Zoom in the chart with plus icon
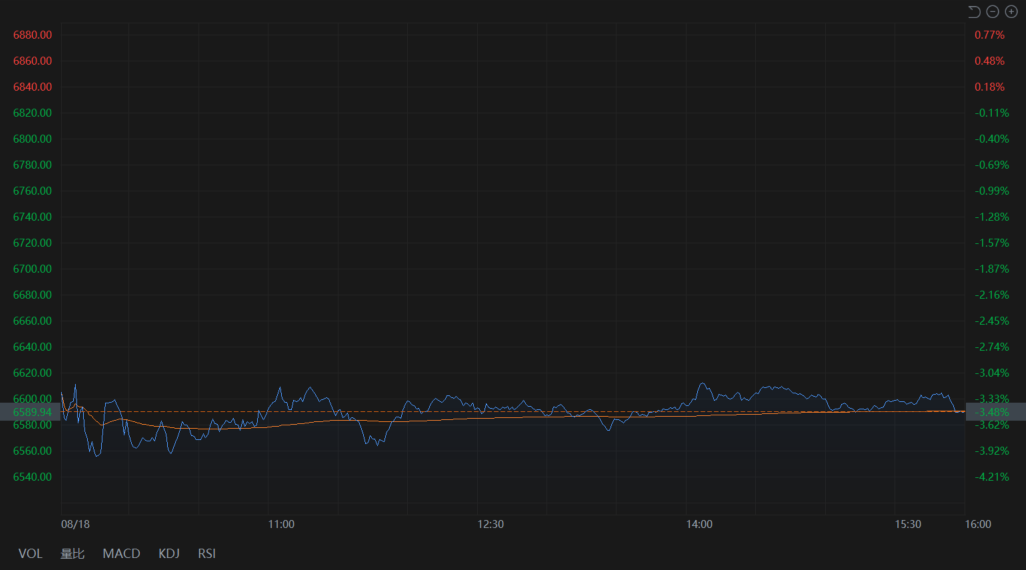The width and height of the screenshot is (1026, 570). [x=1011, y=11]
